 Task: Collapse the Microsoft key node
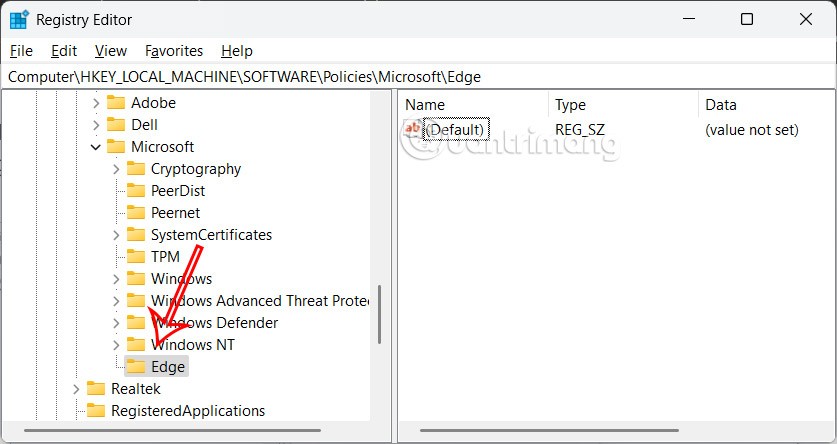(96, 147)
